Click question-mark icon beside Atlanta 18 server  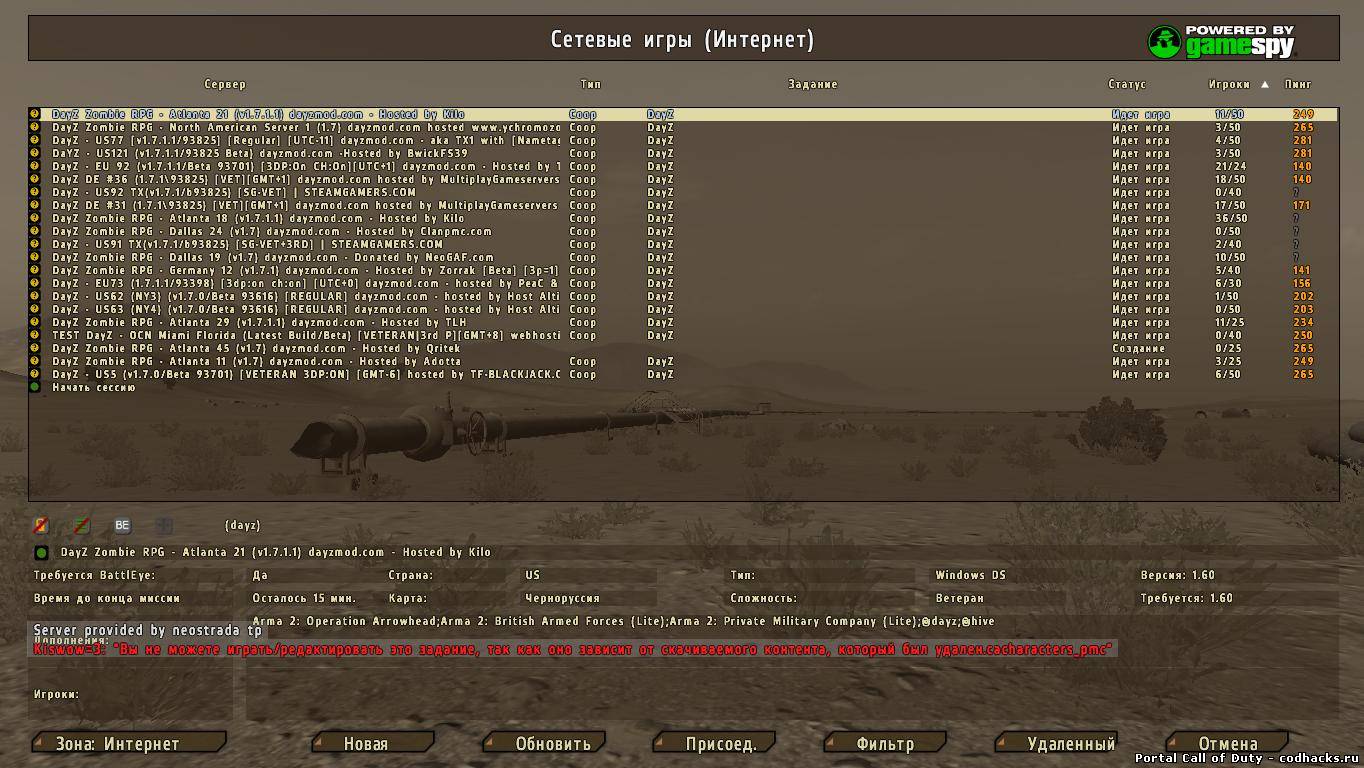[x=35, y=219]
